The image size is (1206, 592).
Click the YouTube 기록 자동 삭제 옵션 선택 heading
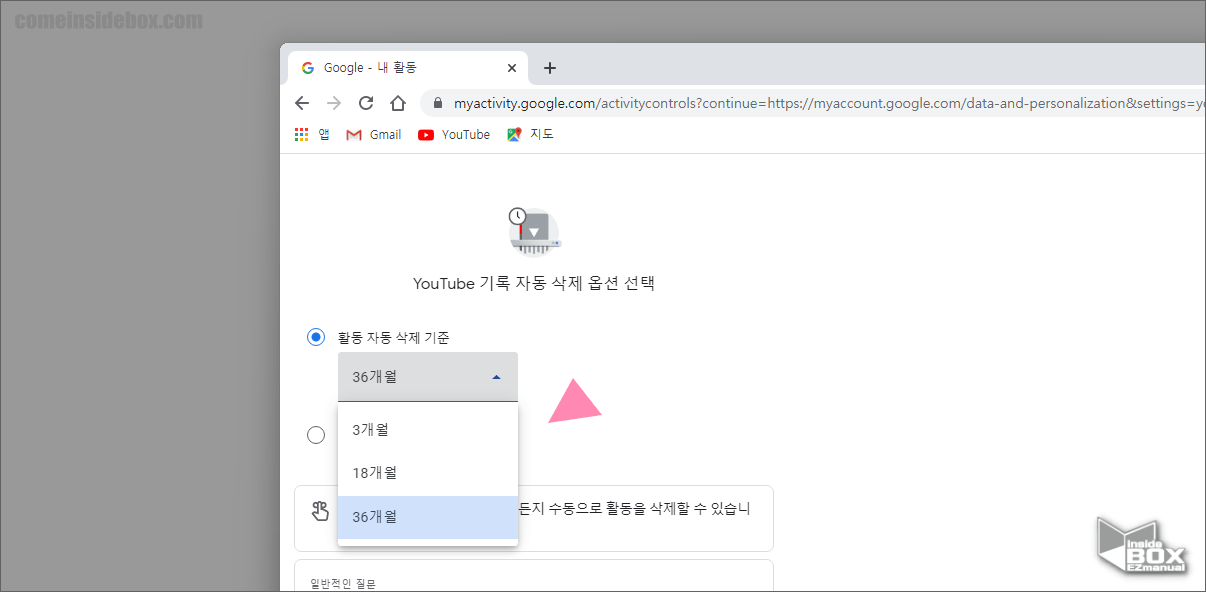534,283
